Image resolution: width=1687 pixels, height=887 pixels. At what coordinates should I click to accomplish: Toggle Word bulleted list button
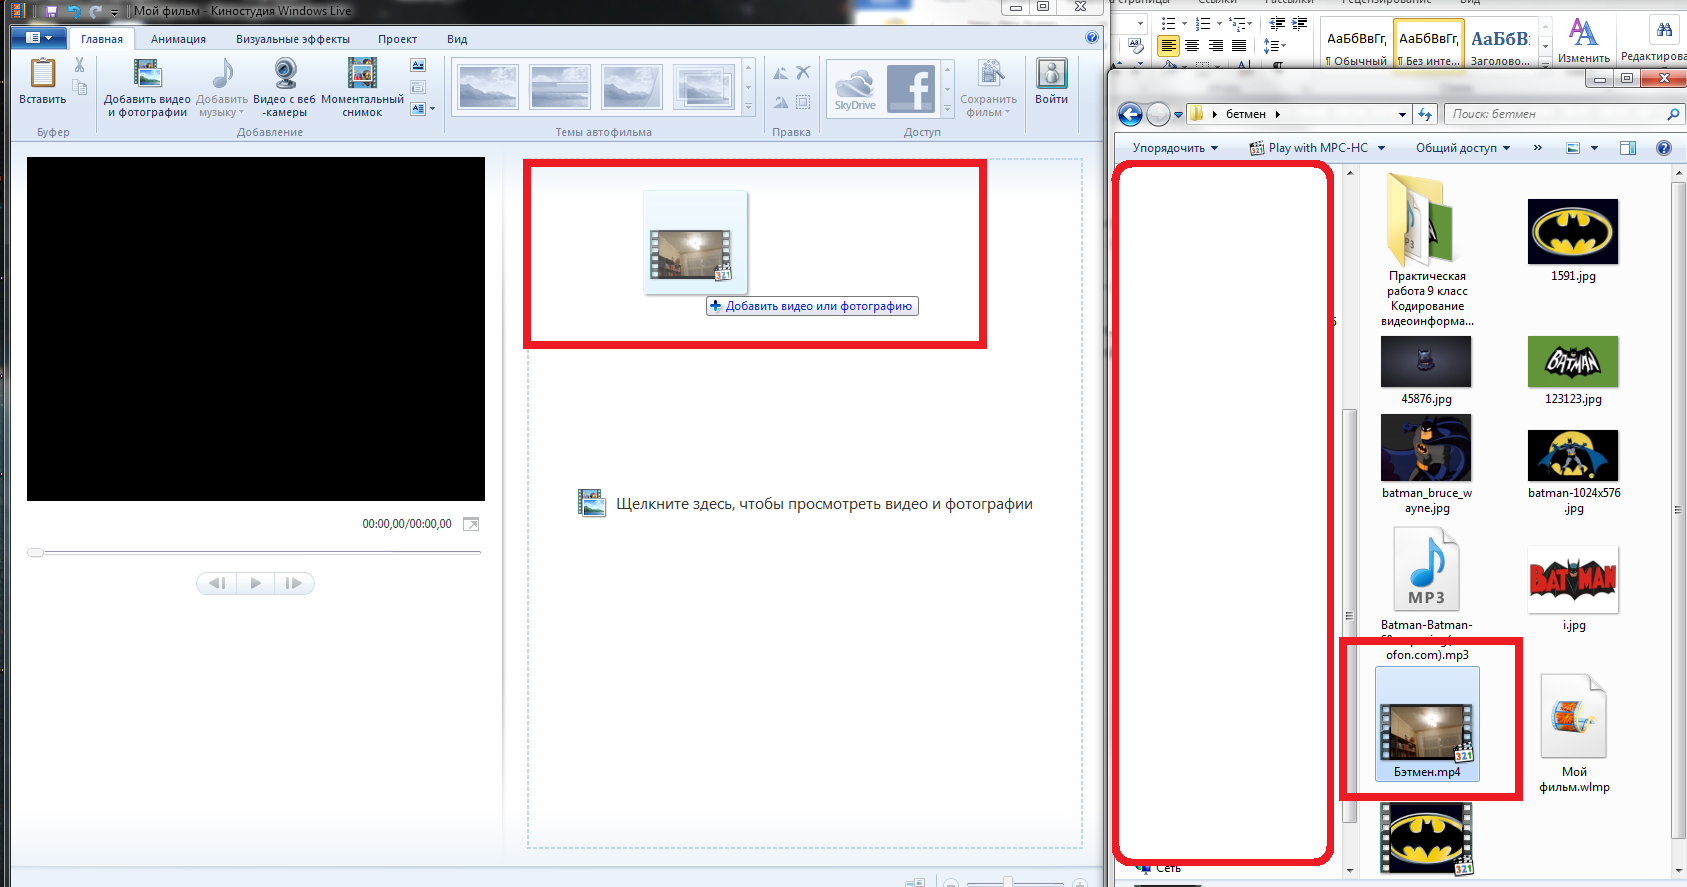pos(1168,23)
